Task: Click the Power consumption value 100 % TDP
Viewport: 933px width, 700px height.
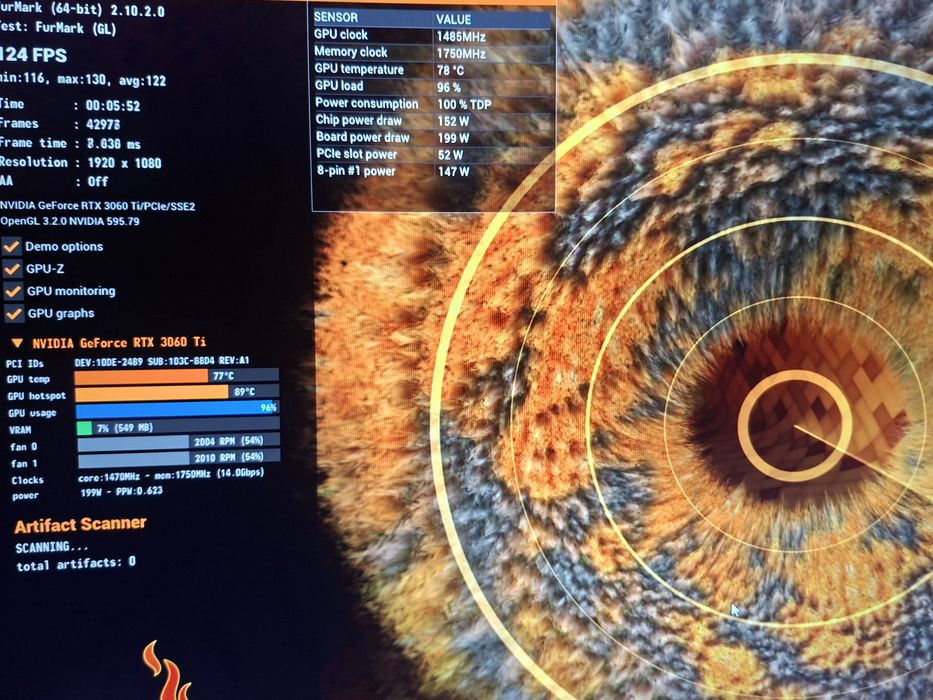Action: tap(465, 105)
